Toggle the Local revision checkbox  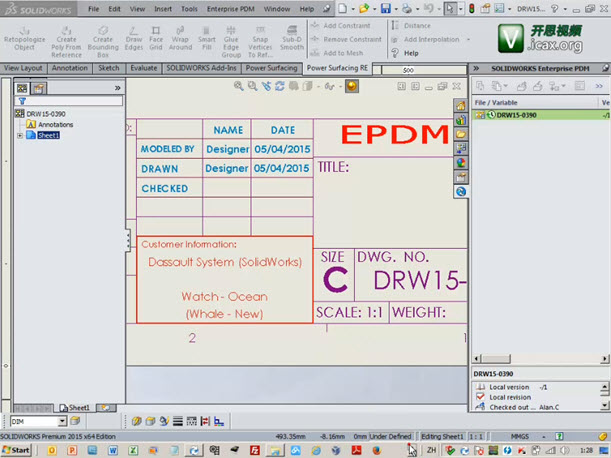click(x=481, y=397)
